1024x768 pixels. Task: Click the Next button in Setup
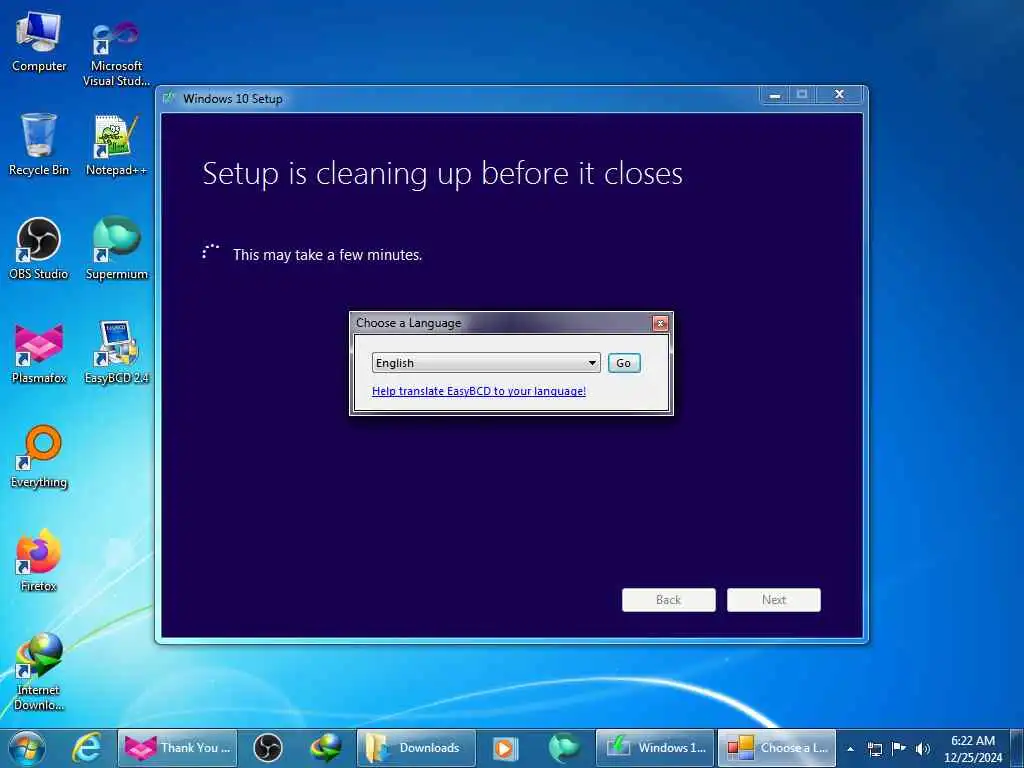[x=774, y=600]
